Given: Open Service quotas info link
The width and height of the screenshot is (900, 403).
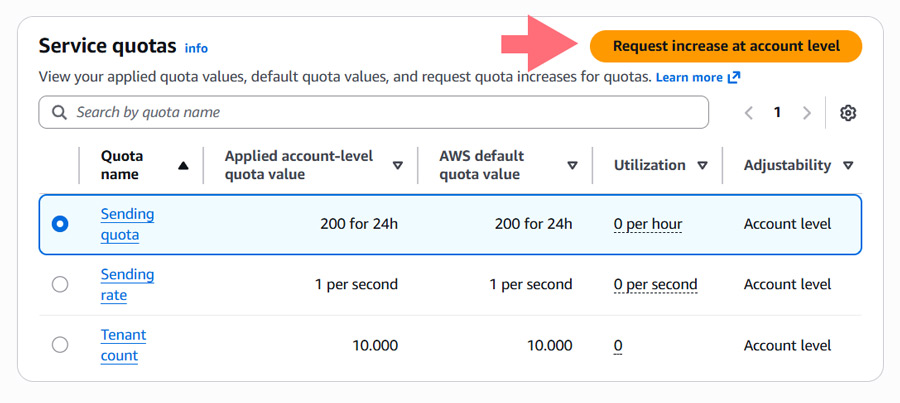Looking at the screenshot, I should (196, 48).
